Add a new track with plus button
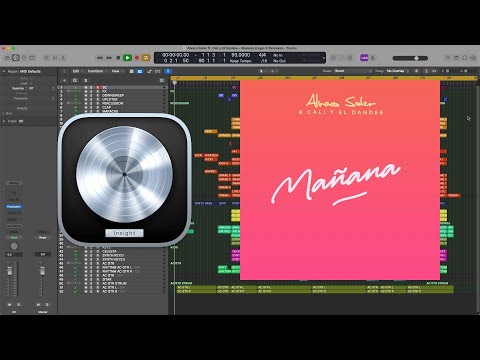Screen dimensions: 480x360 pos(64,80)
